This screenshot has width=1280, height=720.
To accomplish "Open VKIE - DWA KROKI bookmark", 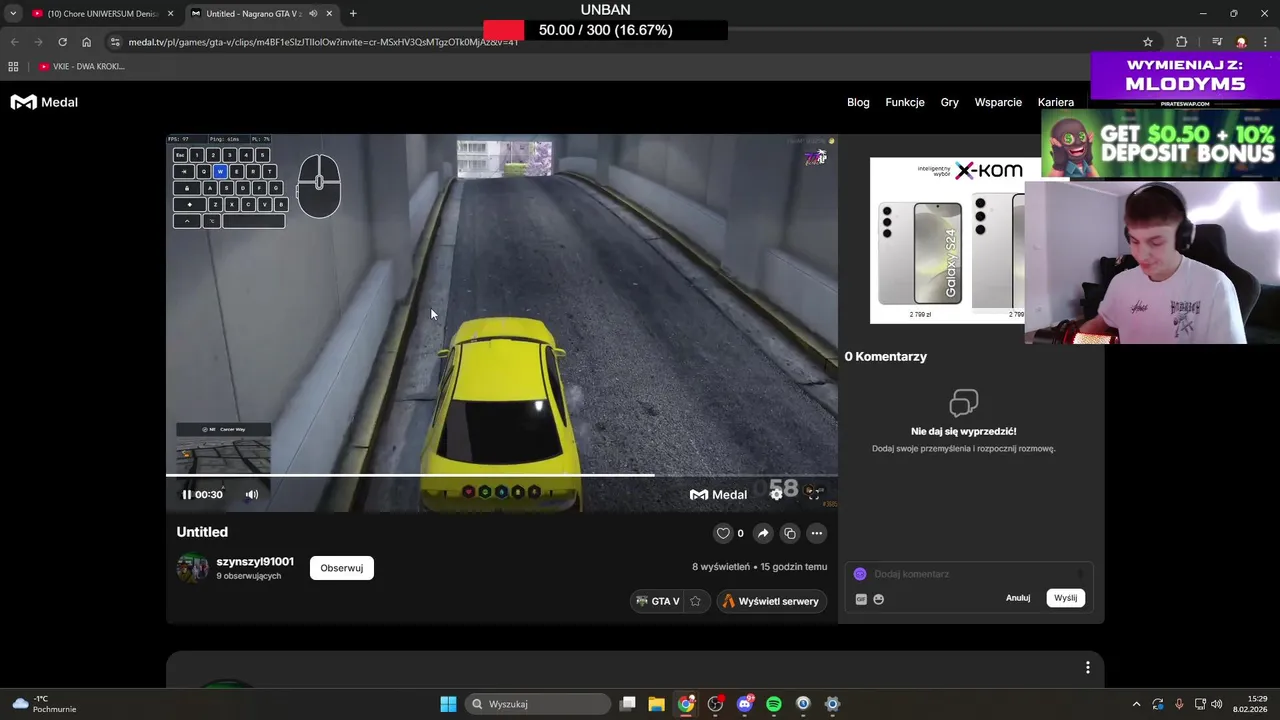I will pos(81,67).
